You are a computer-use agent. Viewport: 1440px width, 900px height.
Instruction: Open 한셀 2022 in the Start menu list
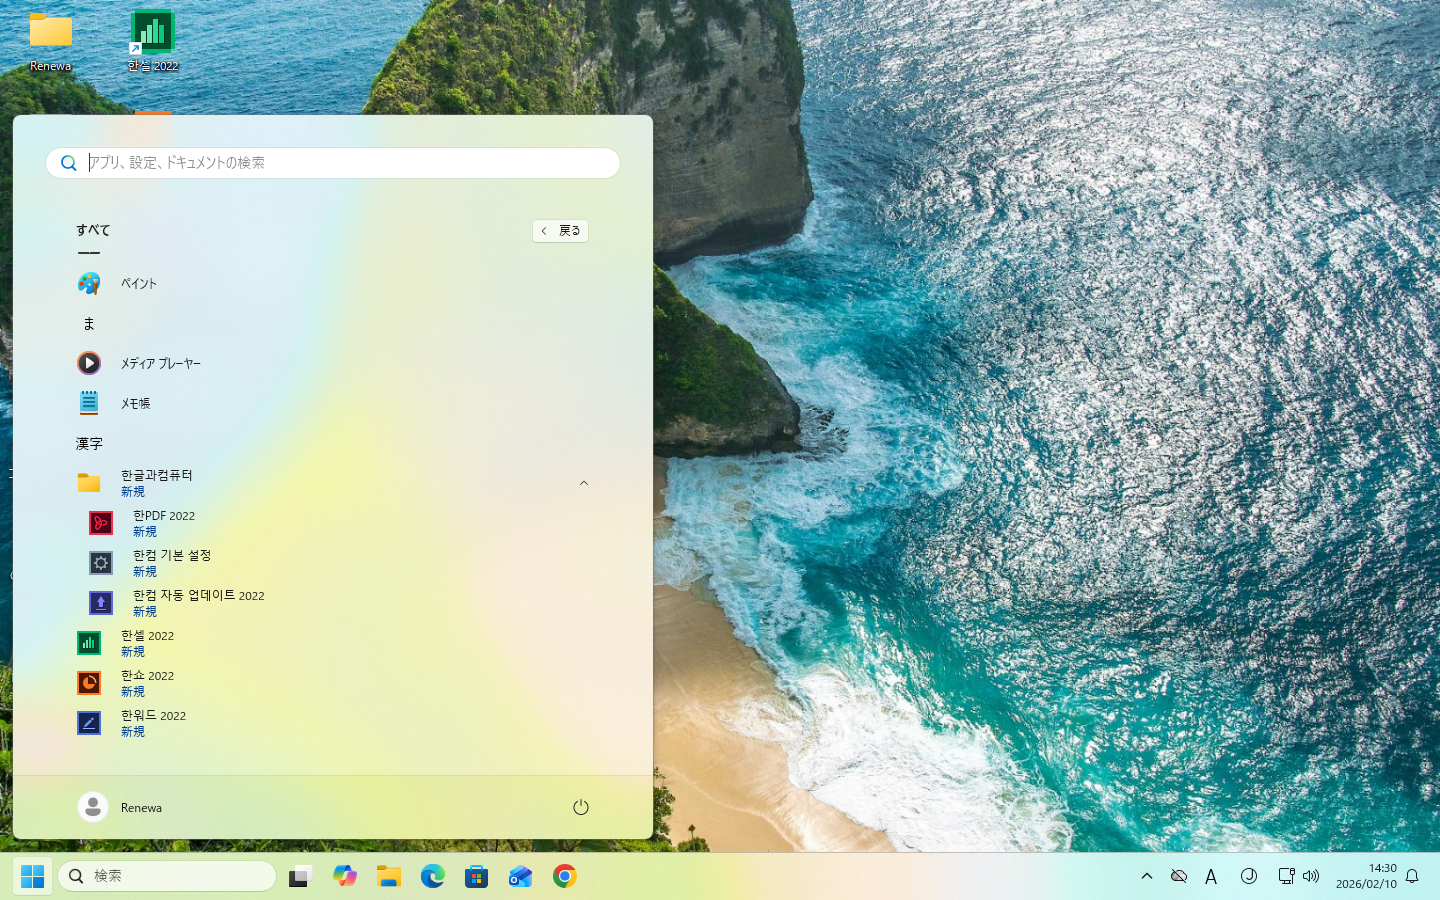[x=147, y=643]
